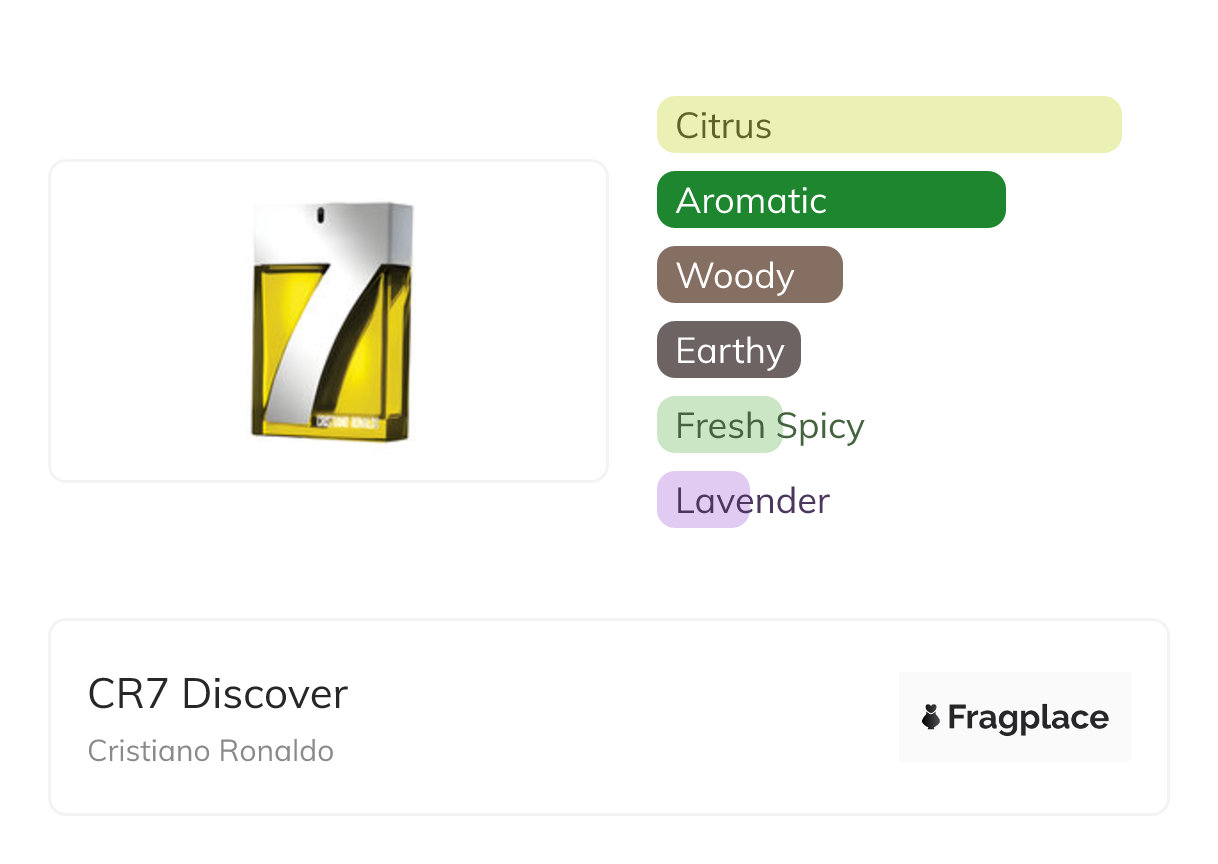Click the spray nozzle hole on the bottle cap
The image size is (1218, 864).
(x=320, y=215)
